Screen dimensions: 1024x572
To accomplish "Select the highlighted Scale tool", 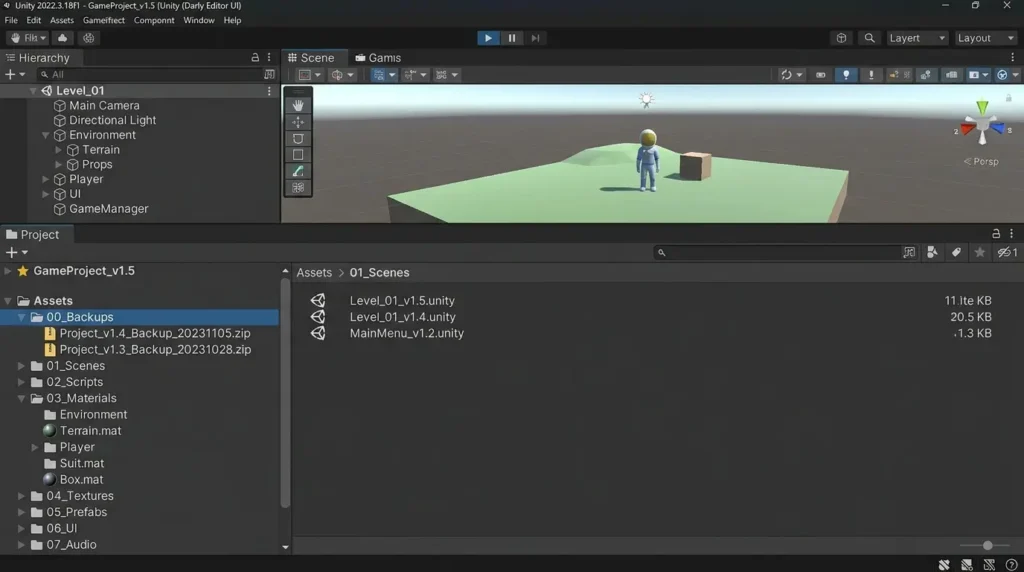I will click(298, 171).
